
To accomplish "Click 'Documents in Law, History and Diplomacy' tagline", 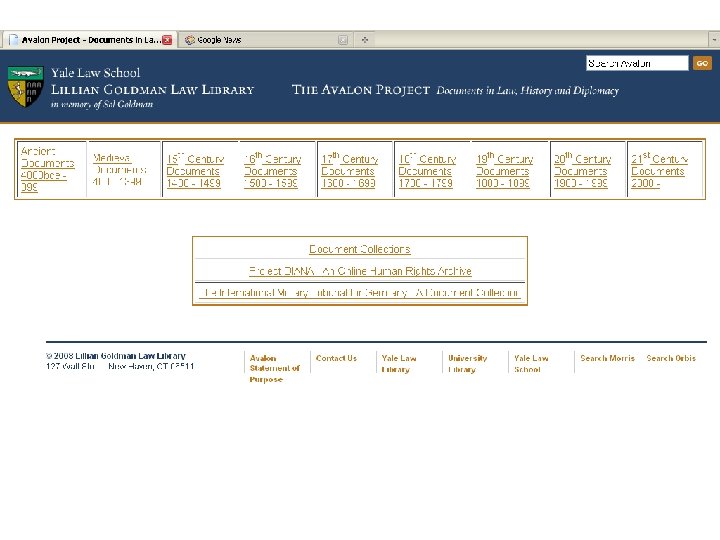I will (x=528, y=90).
